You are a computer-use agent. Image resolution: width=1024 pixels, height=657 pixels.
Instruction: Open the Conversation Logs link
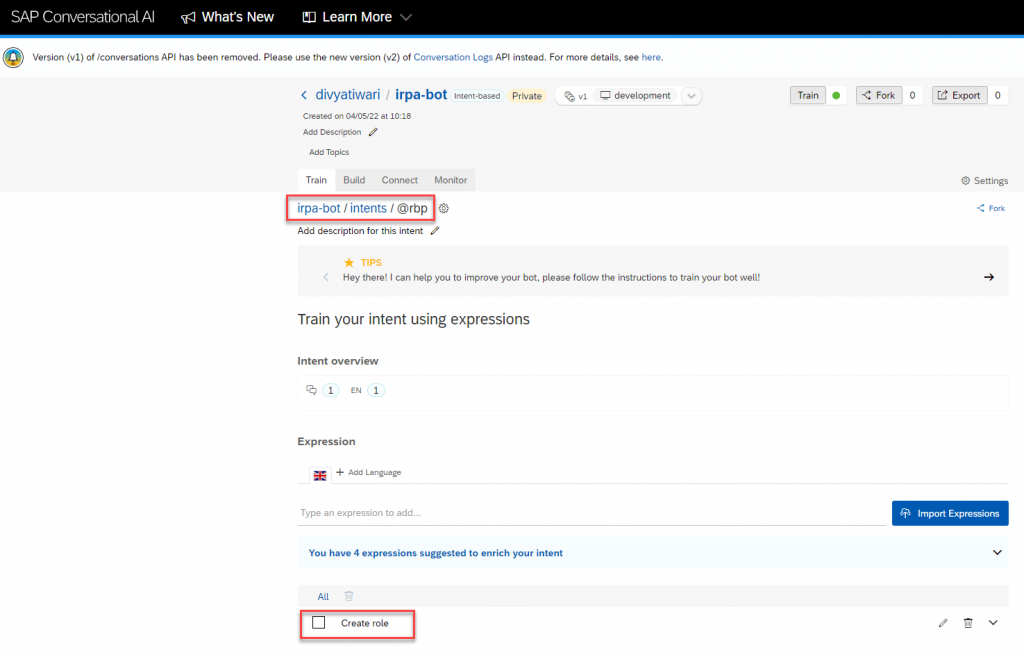(x=453, y=57)
